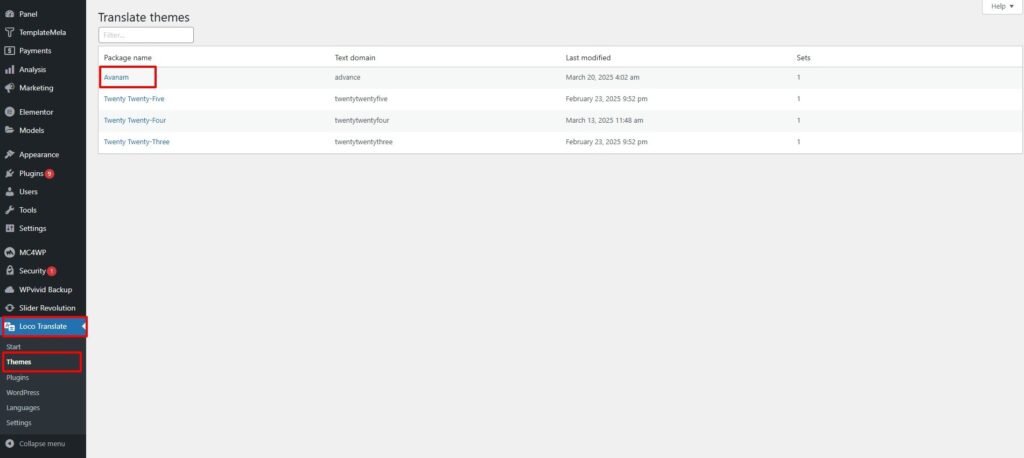Sort by the Package name column header
The image size is (1024, 458).
click(x=127, y=57)
